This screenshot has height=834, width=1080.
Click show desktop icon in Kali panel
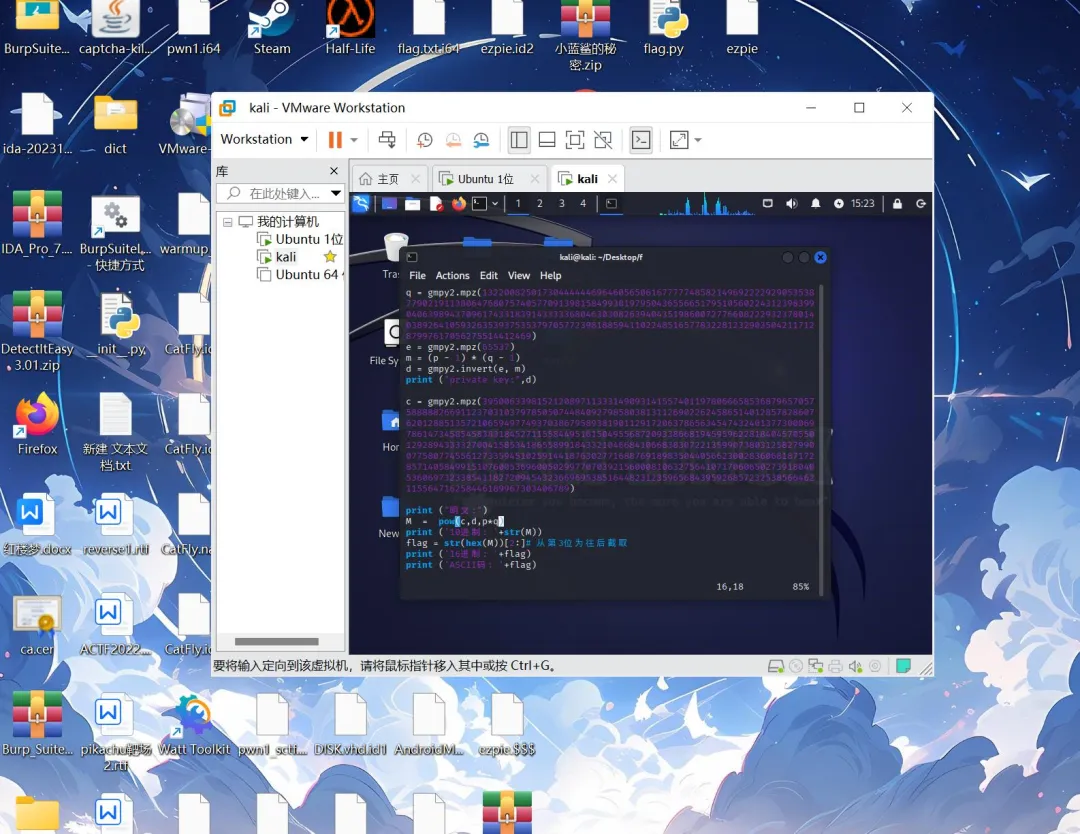(389, 203)
